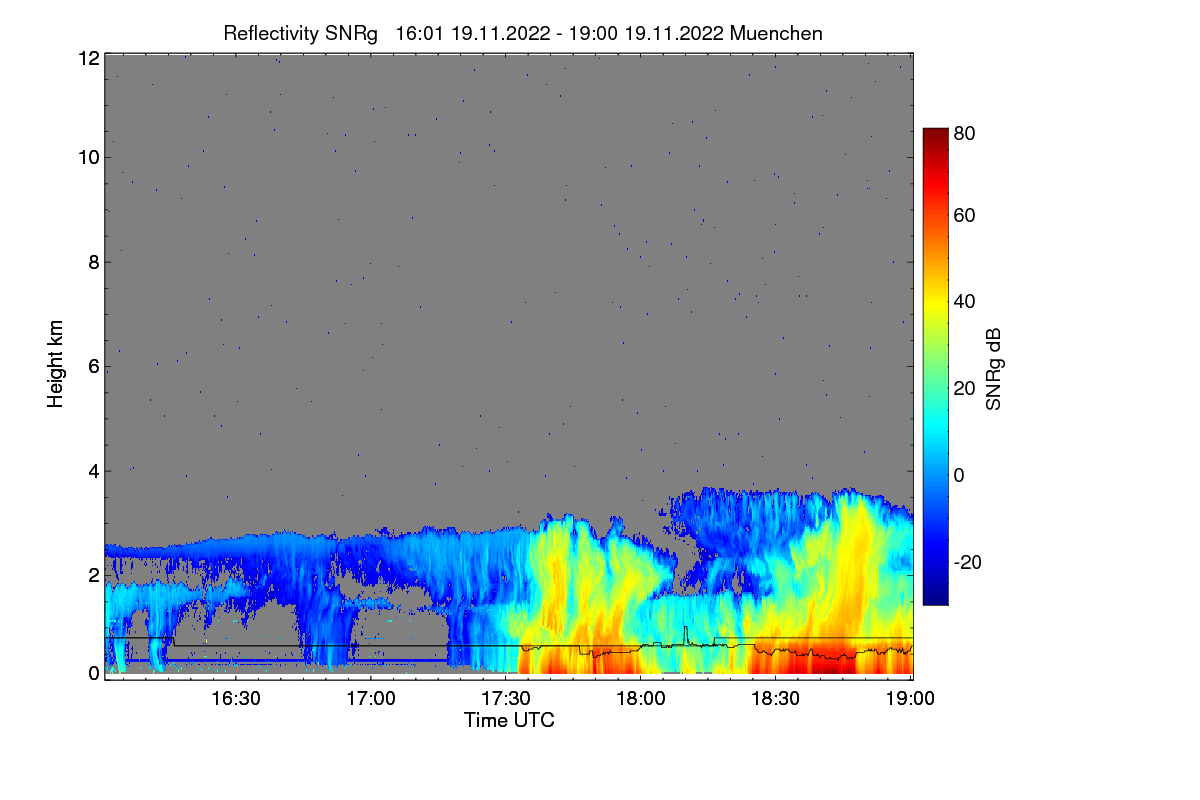Click the colorbar tick value 60
1200x800 pixels.
pyautogui.click(x=965, y=215)
